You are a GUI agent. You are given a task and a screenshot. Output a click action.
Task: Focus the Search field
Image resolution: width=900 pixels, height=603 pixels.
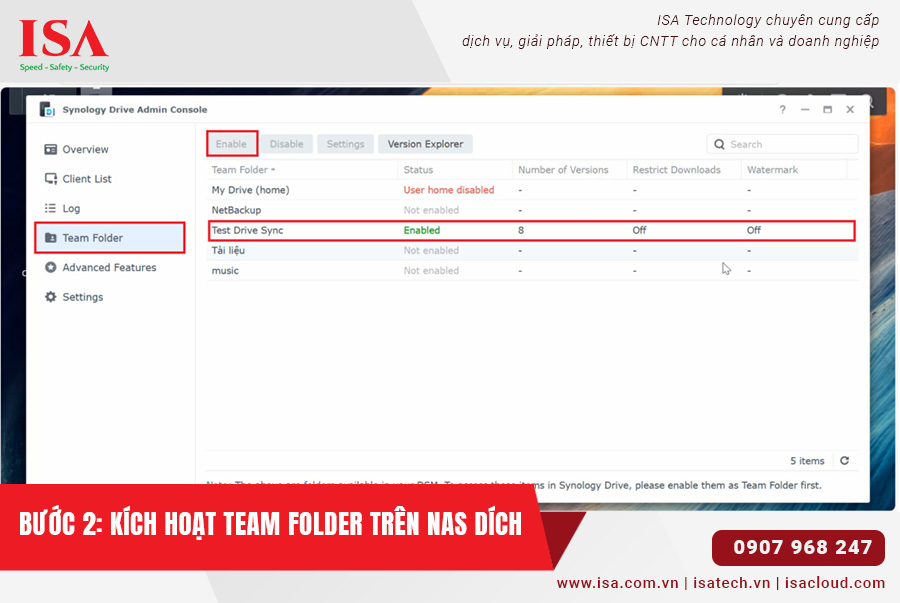coord(782,145)
